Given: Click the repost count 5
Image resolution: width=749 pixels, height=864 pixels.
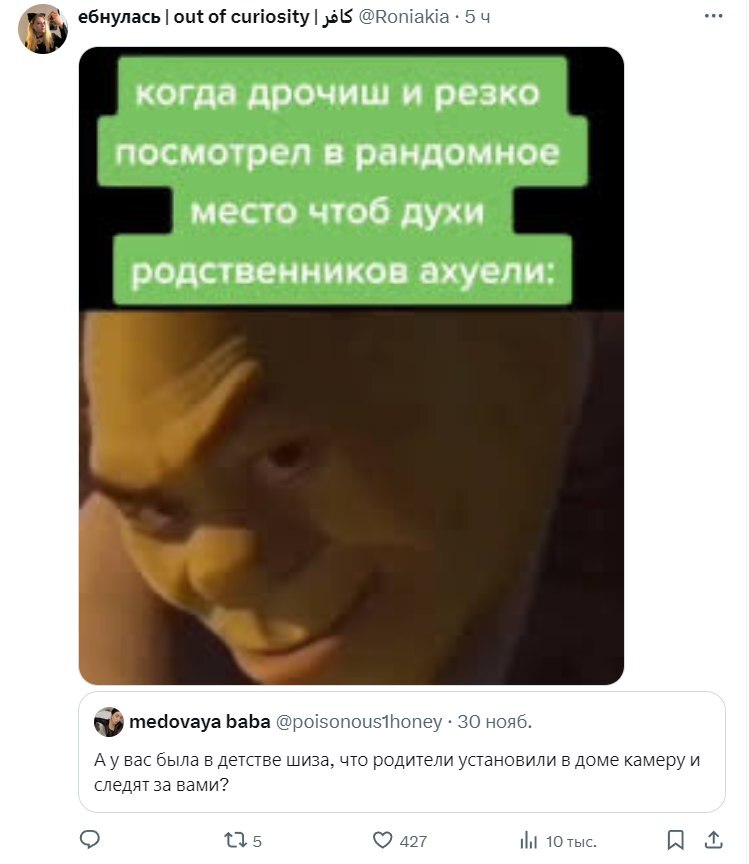Looking at the screenshot, I should coord(257,841).
